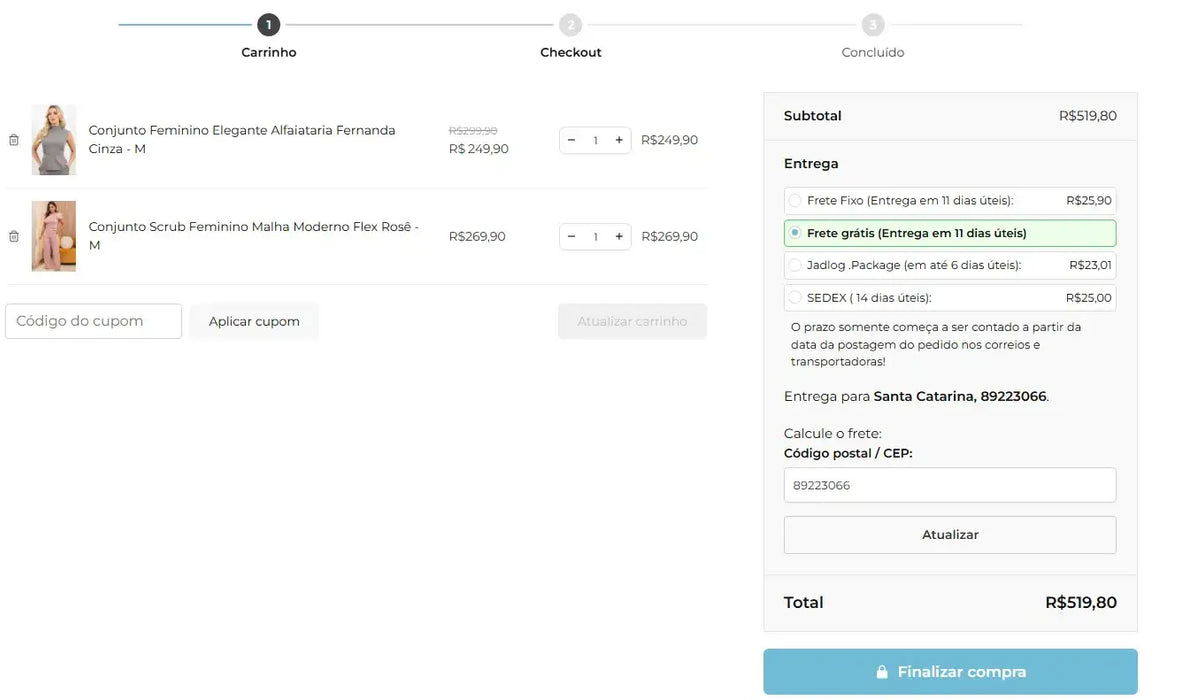This screenshot has height=700, width=1204.
Task: Open the gray Fernanda outfit thumbnail
Action: click(53, 140)
